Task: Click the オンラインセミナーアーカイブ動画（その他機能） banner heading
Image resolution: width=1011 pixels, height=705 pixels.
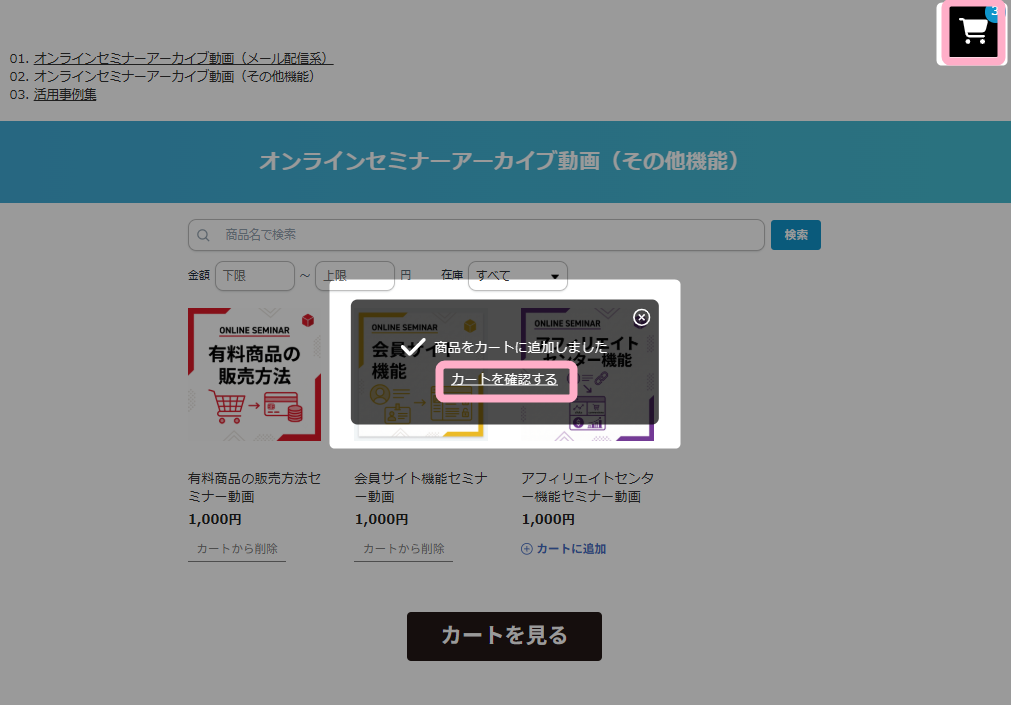Action: click(x=499, y=161)
